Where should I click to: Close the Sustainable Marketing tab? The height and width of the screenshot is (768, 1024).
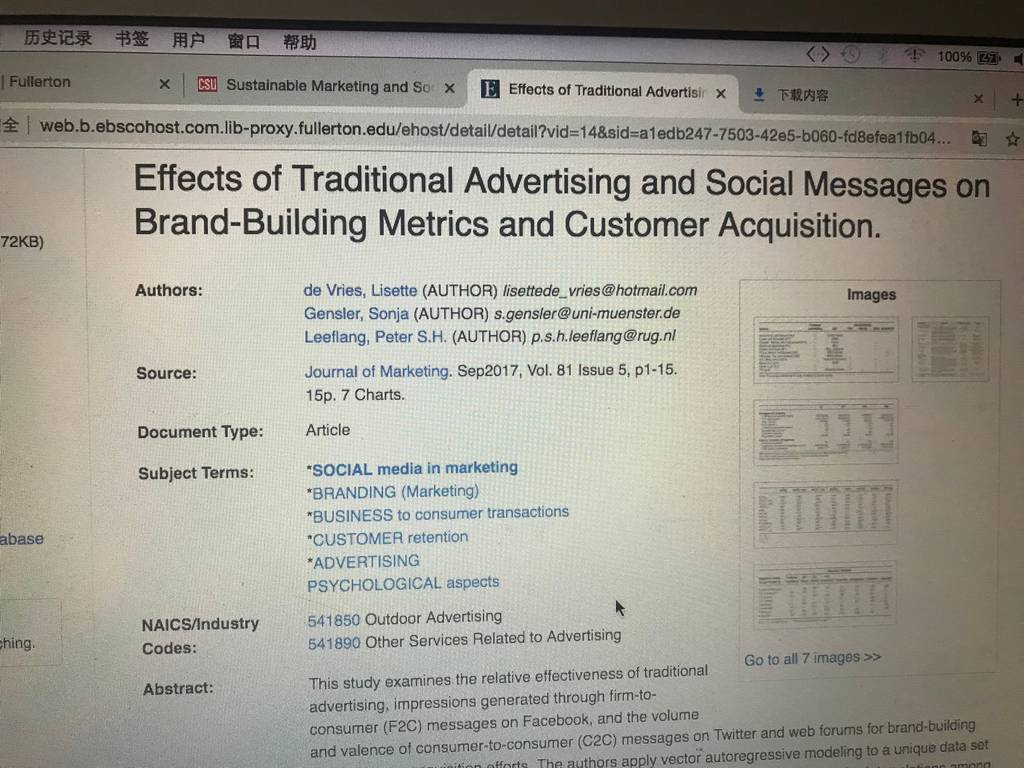(x=450, y=88)
